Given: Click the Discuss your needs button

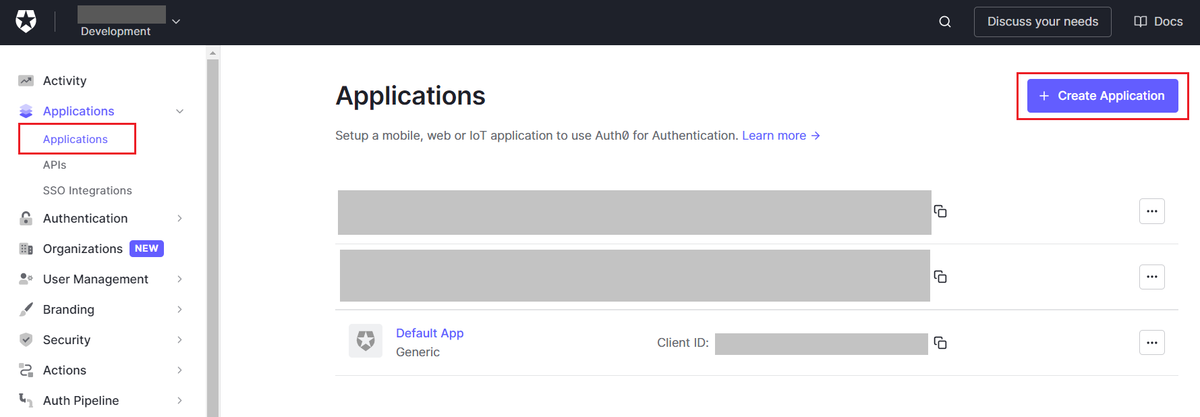Looking at the screenshot, I should pyautogui.click(x=1042, y=22).
